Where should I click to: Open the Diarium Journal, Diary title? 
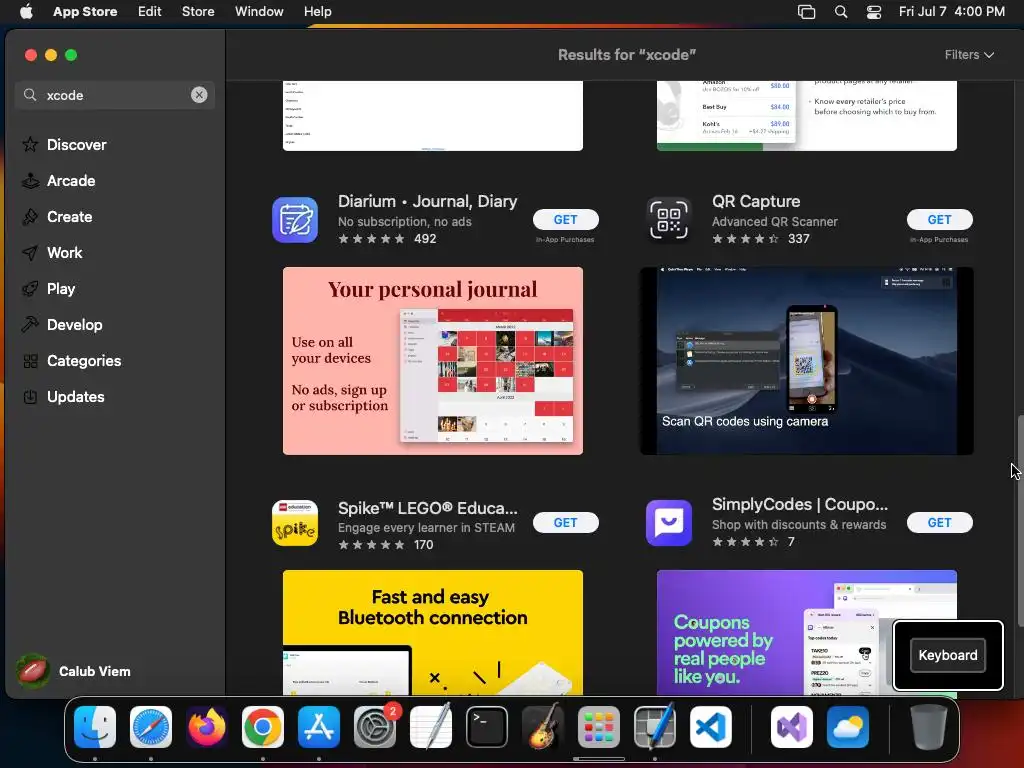(428, 201)
